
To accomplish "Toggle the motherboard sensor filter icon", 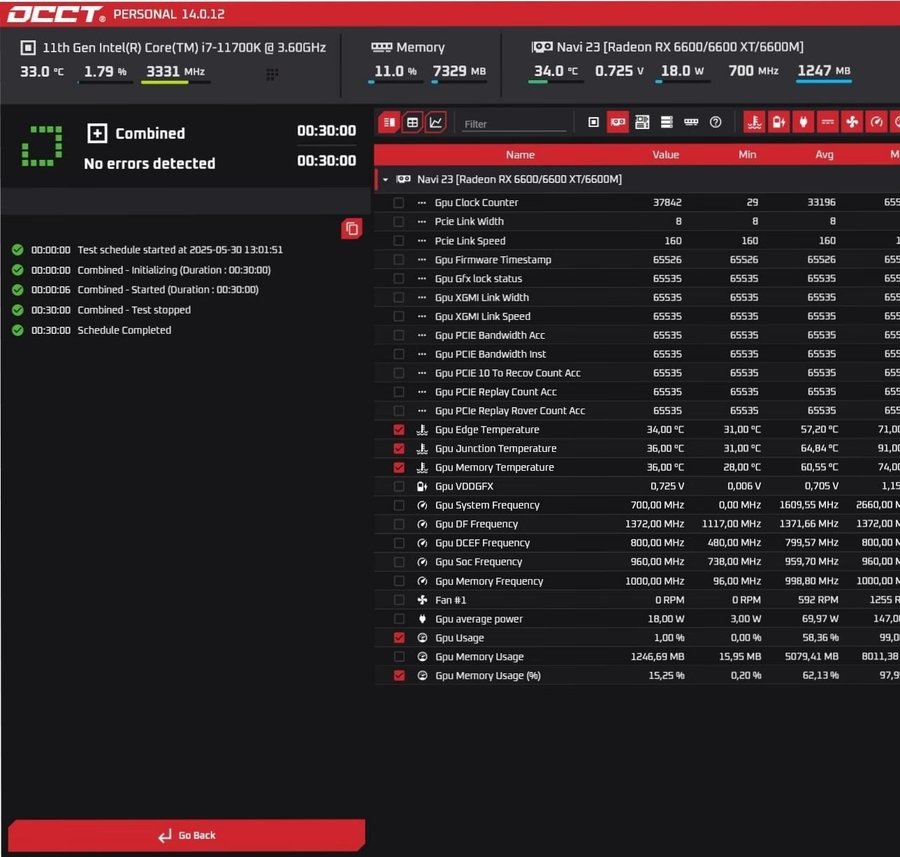I will 642,122.
